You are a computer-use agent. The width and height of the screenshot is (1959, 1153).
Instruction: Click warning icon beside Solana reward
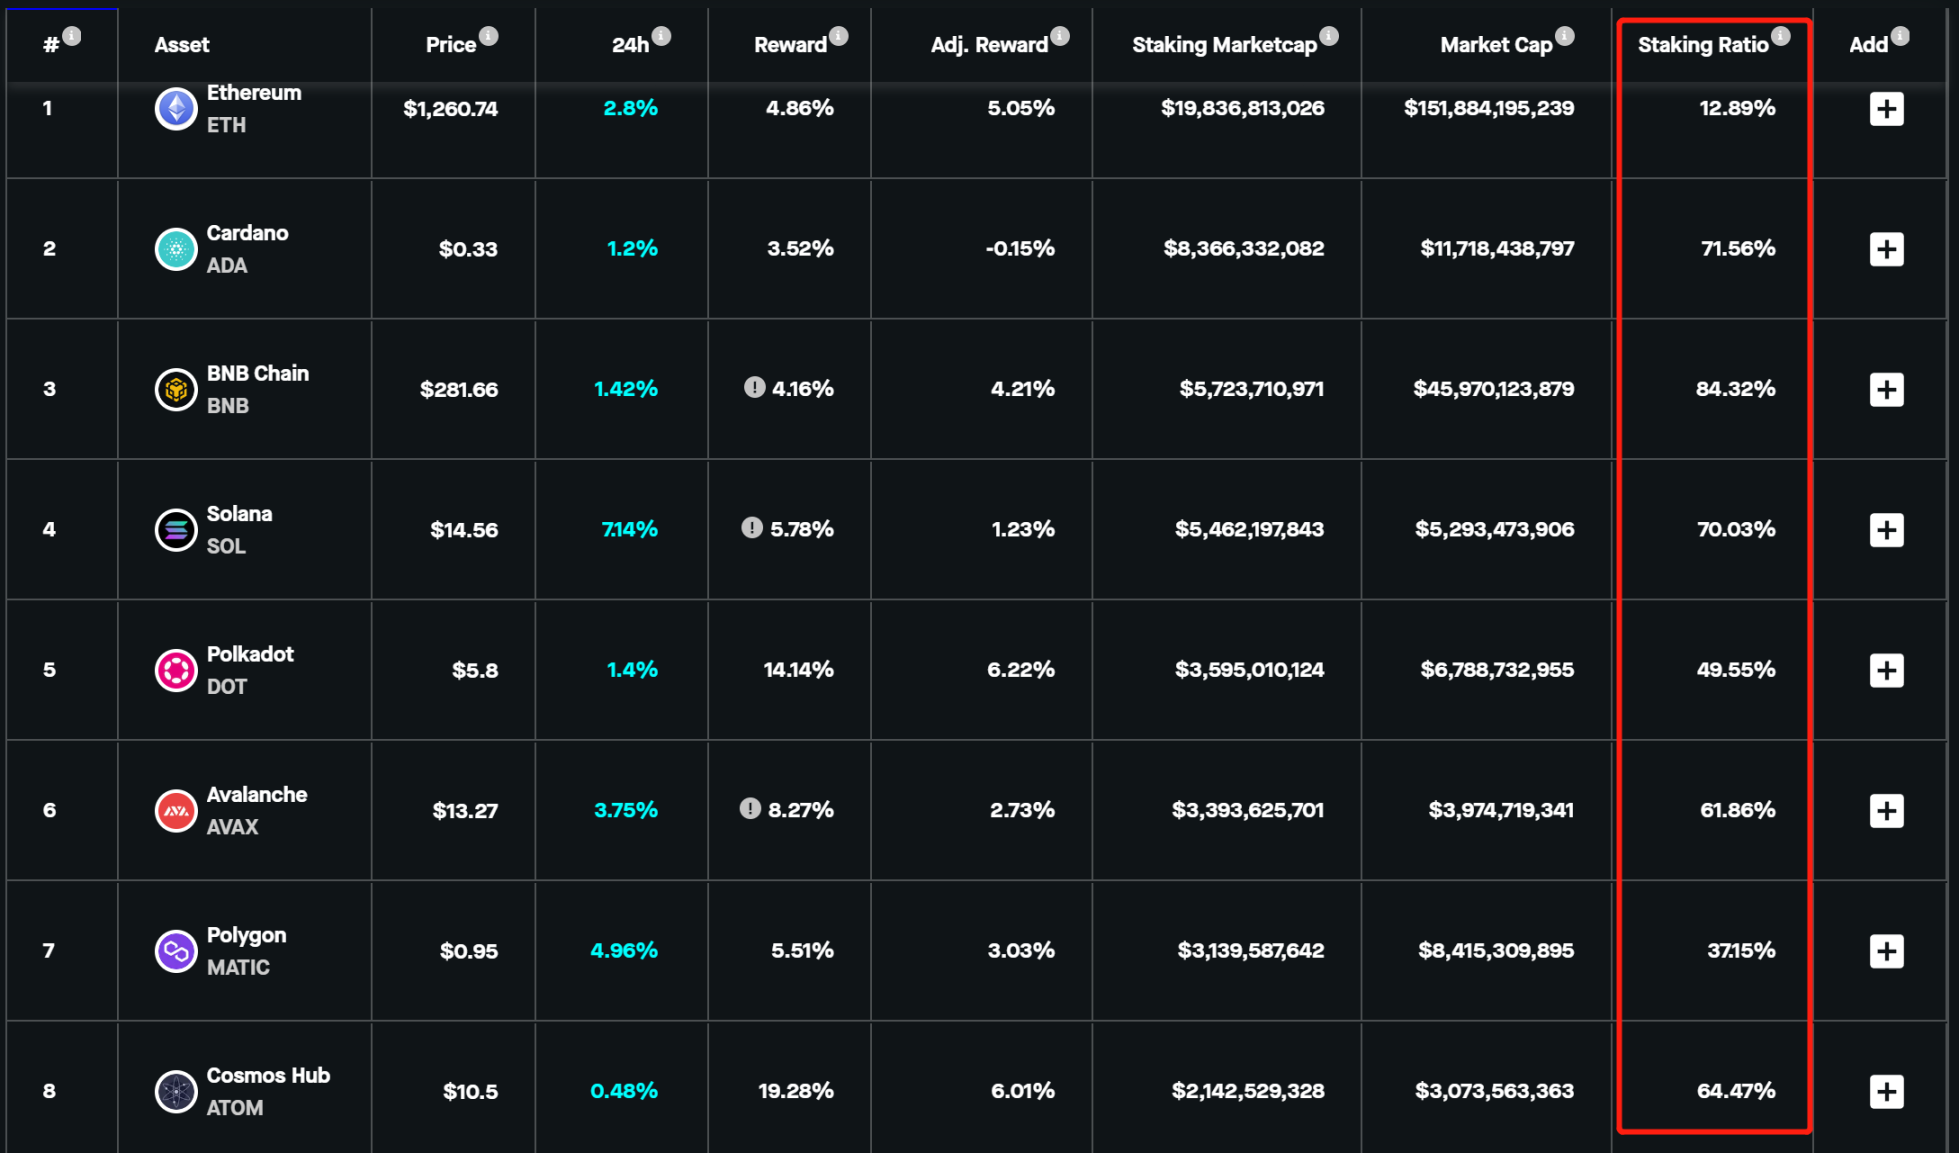tap(752, 527)
